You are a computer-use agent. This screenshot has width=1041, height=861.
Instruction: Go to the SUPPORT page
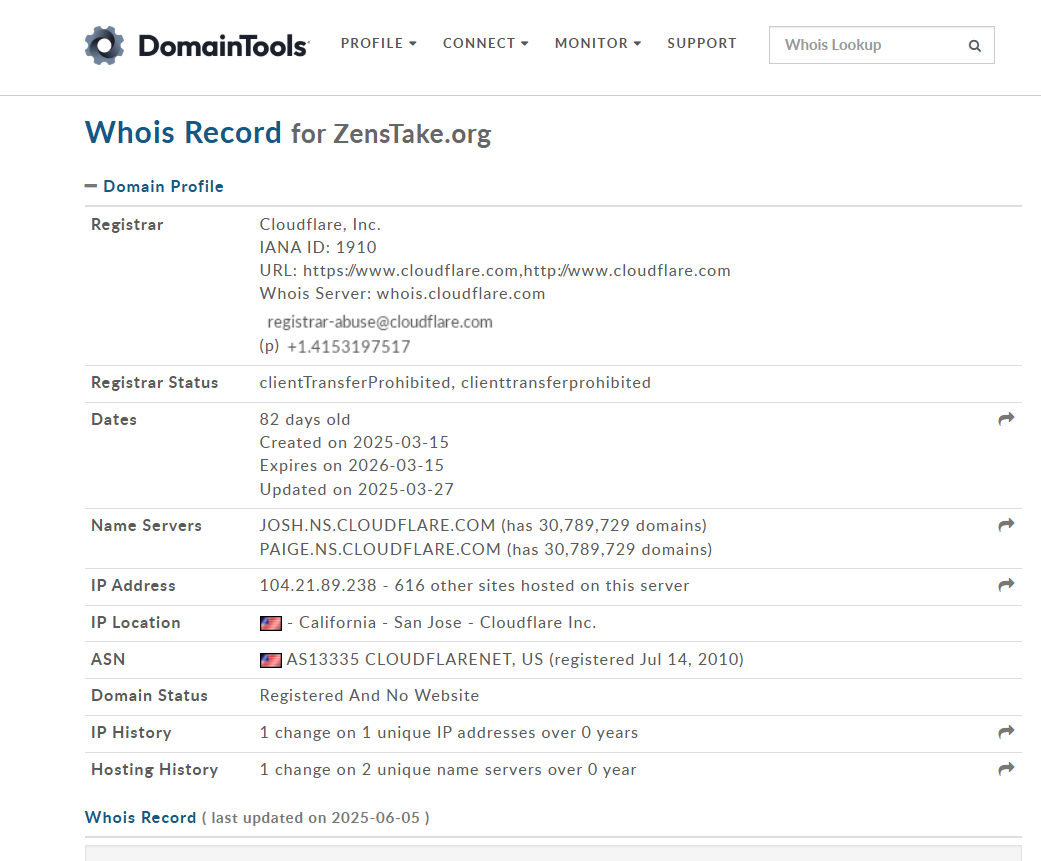(702, 43)
